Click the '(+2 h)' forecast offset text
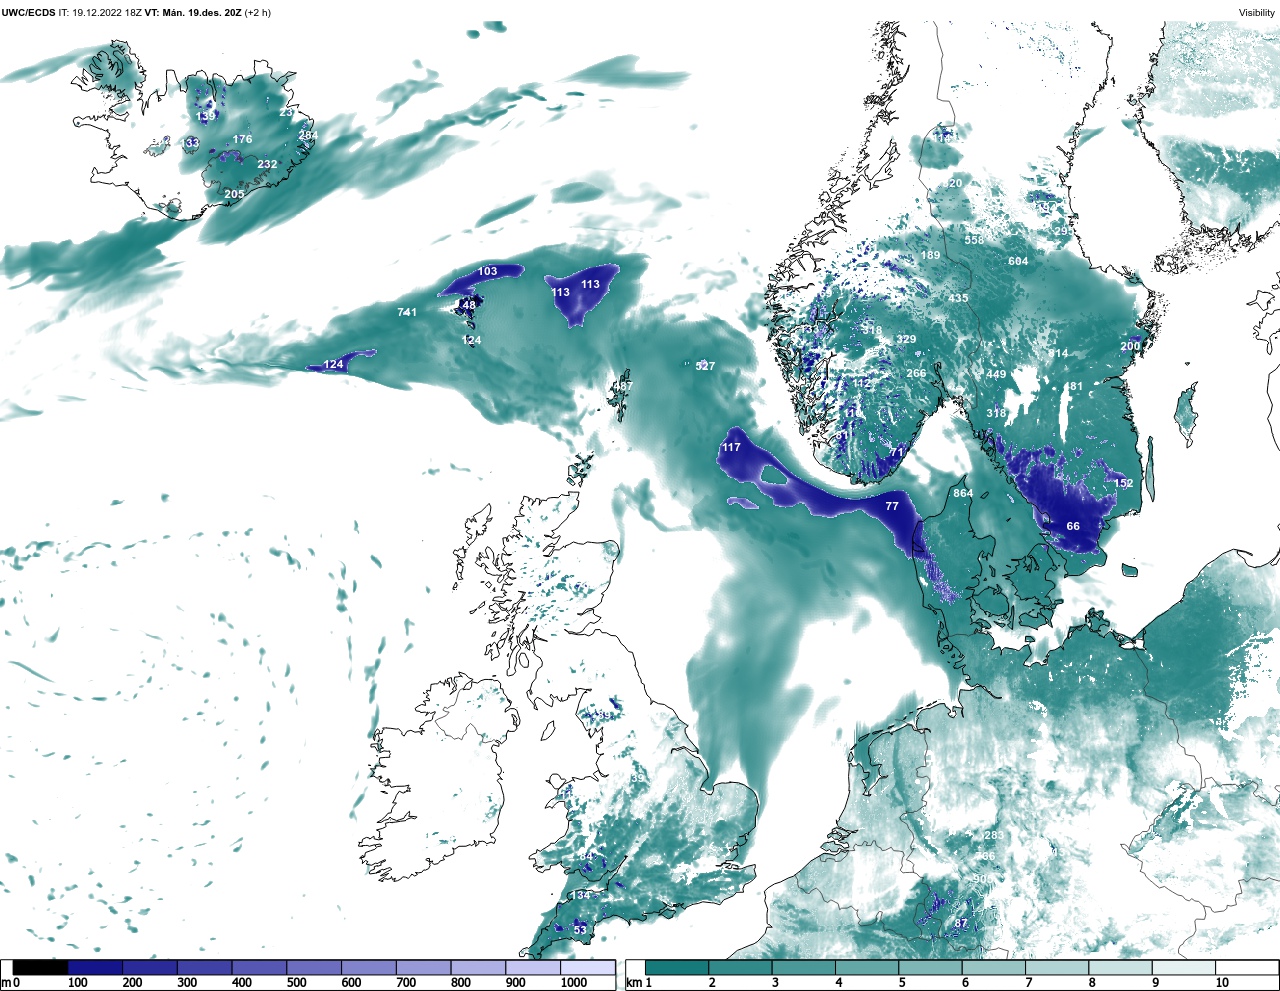This screenshot has height=991, width=1280. [x=258, y=13]
